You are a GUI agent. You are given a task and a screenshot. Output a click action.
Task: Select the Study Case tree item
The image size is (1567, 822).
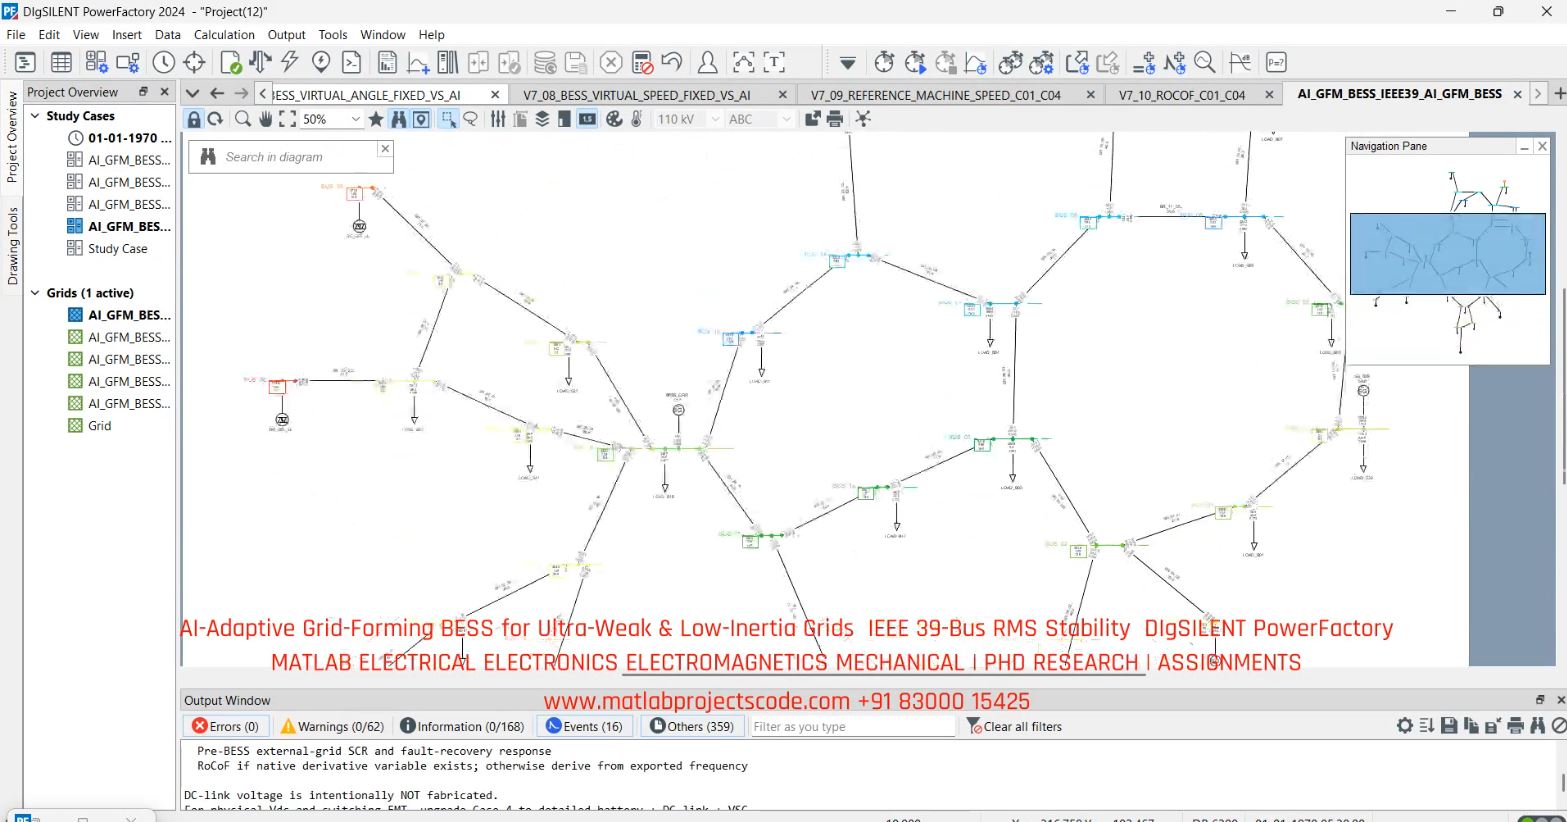(x=117, y=249)
